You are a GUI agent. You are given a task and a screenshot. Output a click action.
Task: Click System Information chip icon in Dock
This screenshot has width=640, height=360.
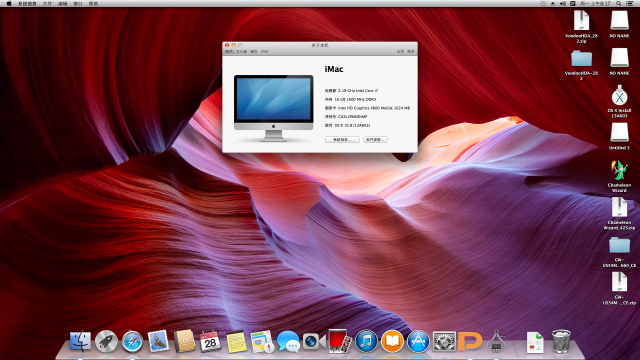point(496,341)
